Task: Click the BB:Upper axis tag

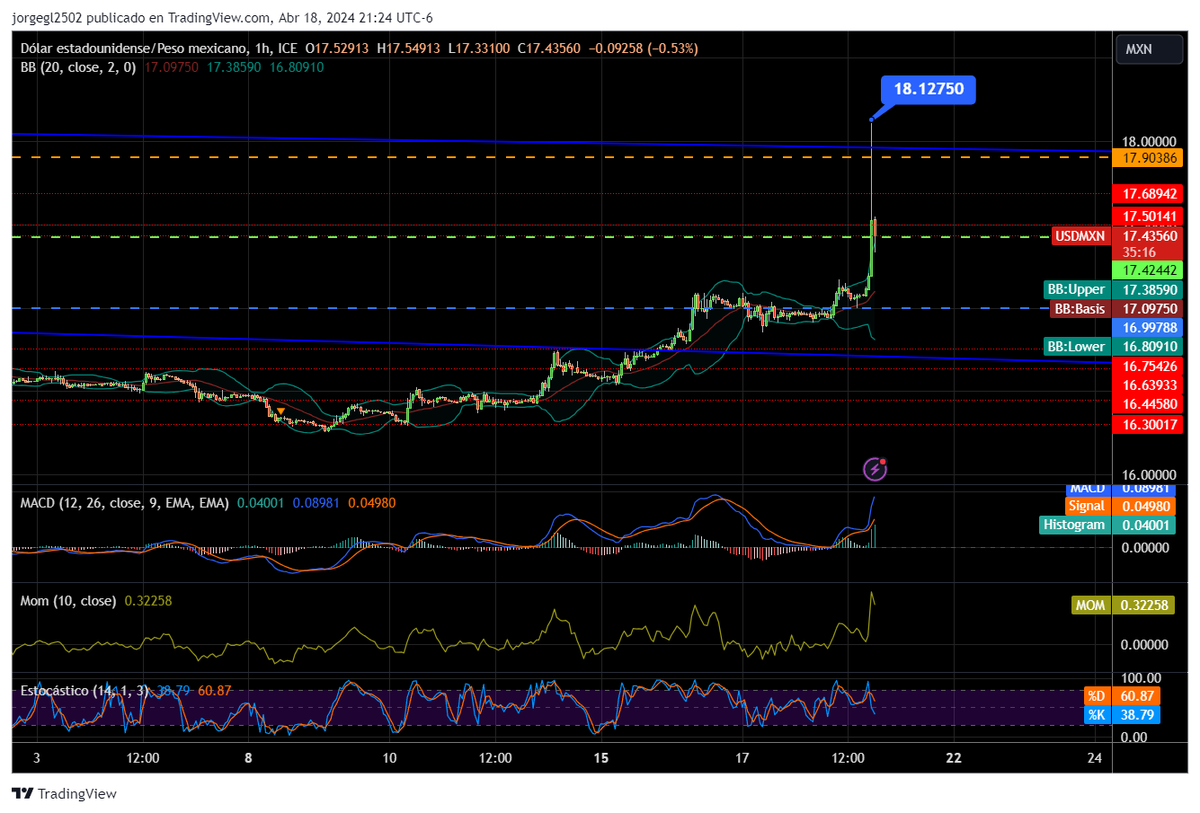Action: pos(1077,290)
